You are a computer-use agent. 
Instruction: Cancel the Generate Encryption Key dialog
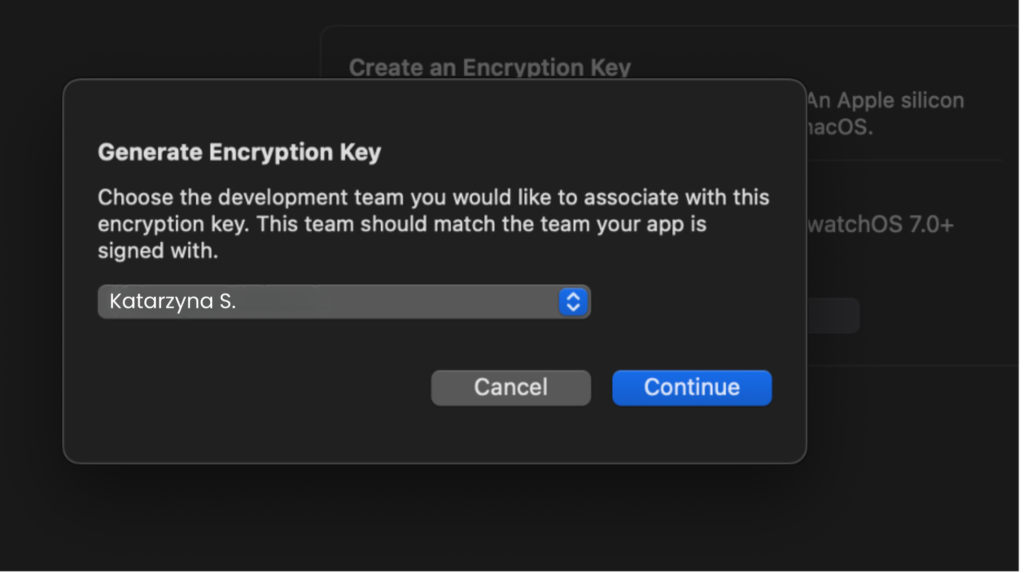click(x=510, y=387)
